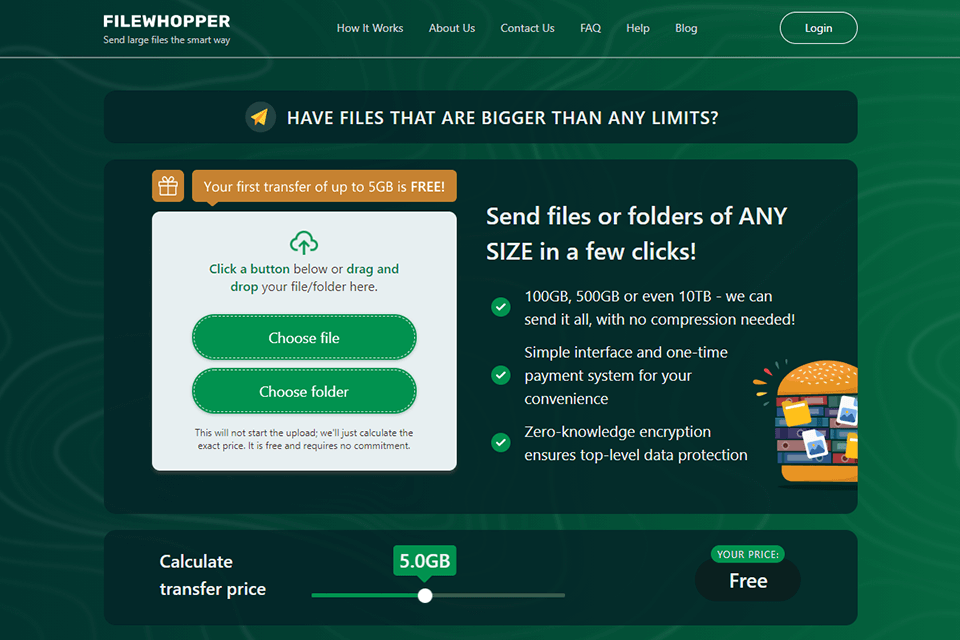Click the FILEWHOPPER logo
Viewport: 960px width, 640px height.
coord(167,29)
